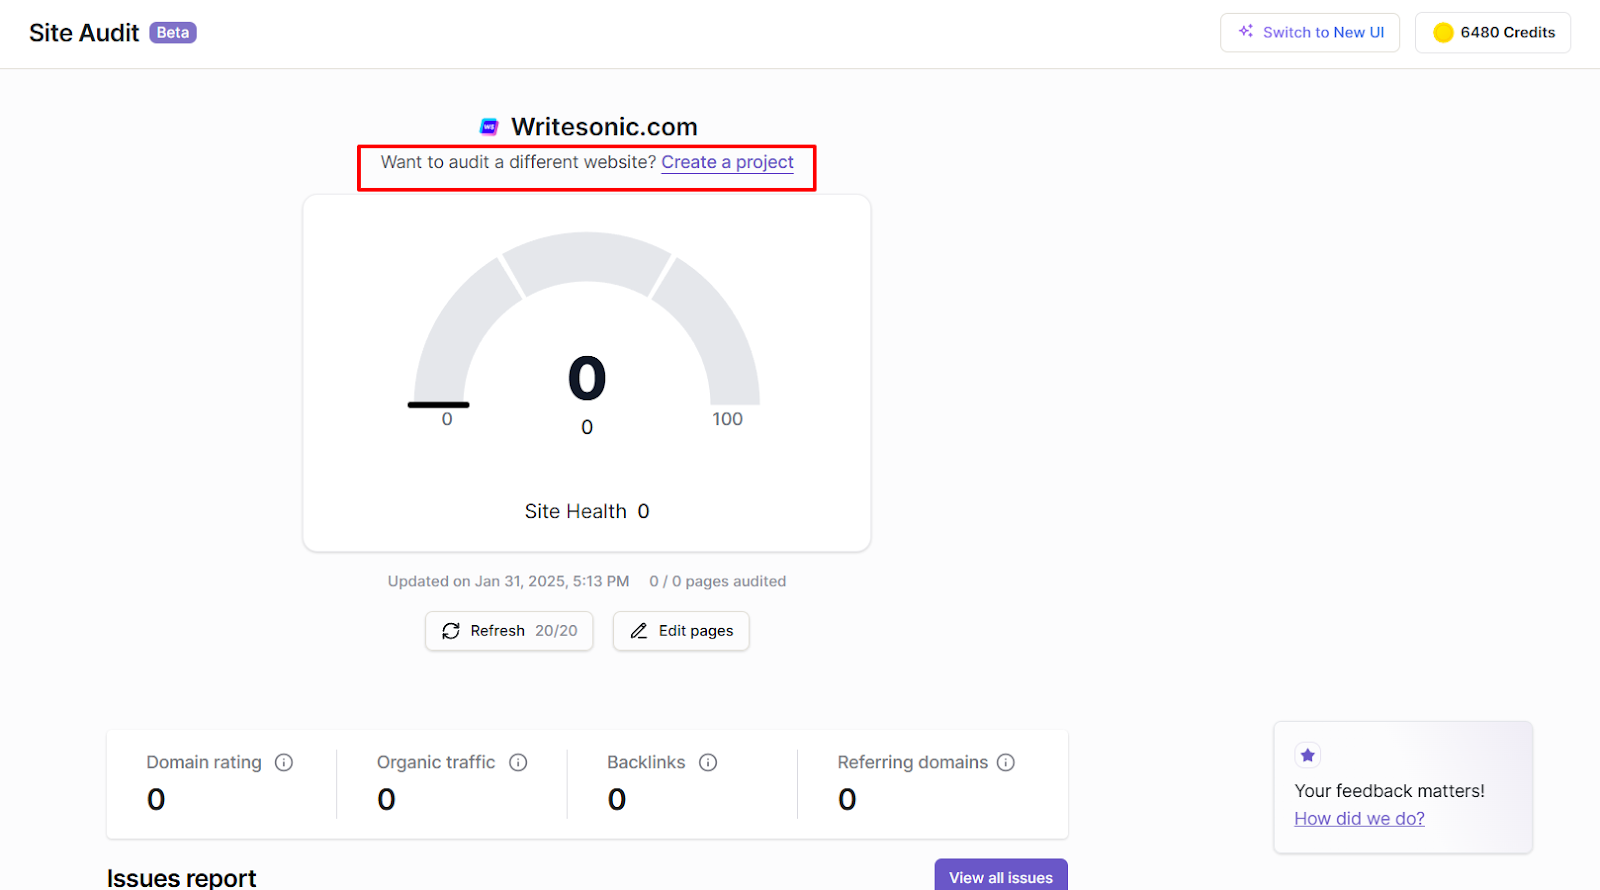Image resolution: width=1600 pixels, height=890 pixels.
Task: Click the pencil icon on Edit pages
Action: point(639,631)
